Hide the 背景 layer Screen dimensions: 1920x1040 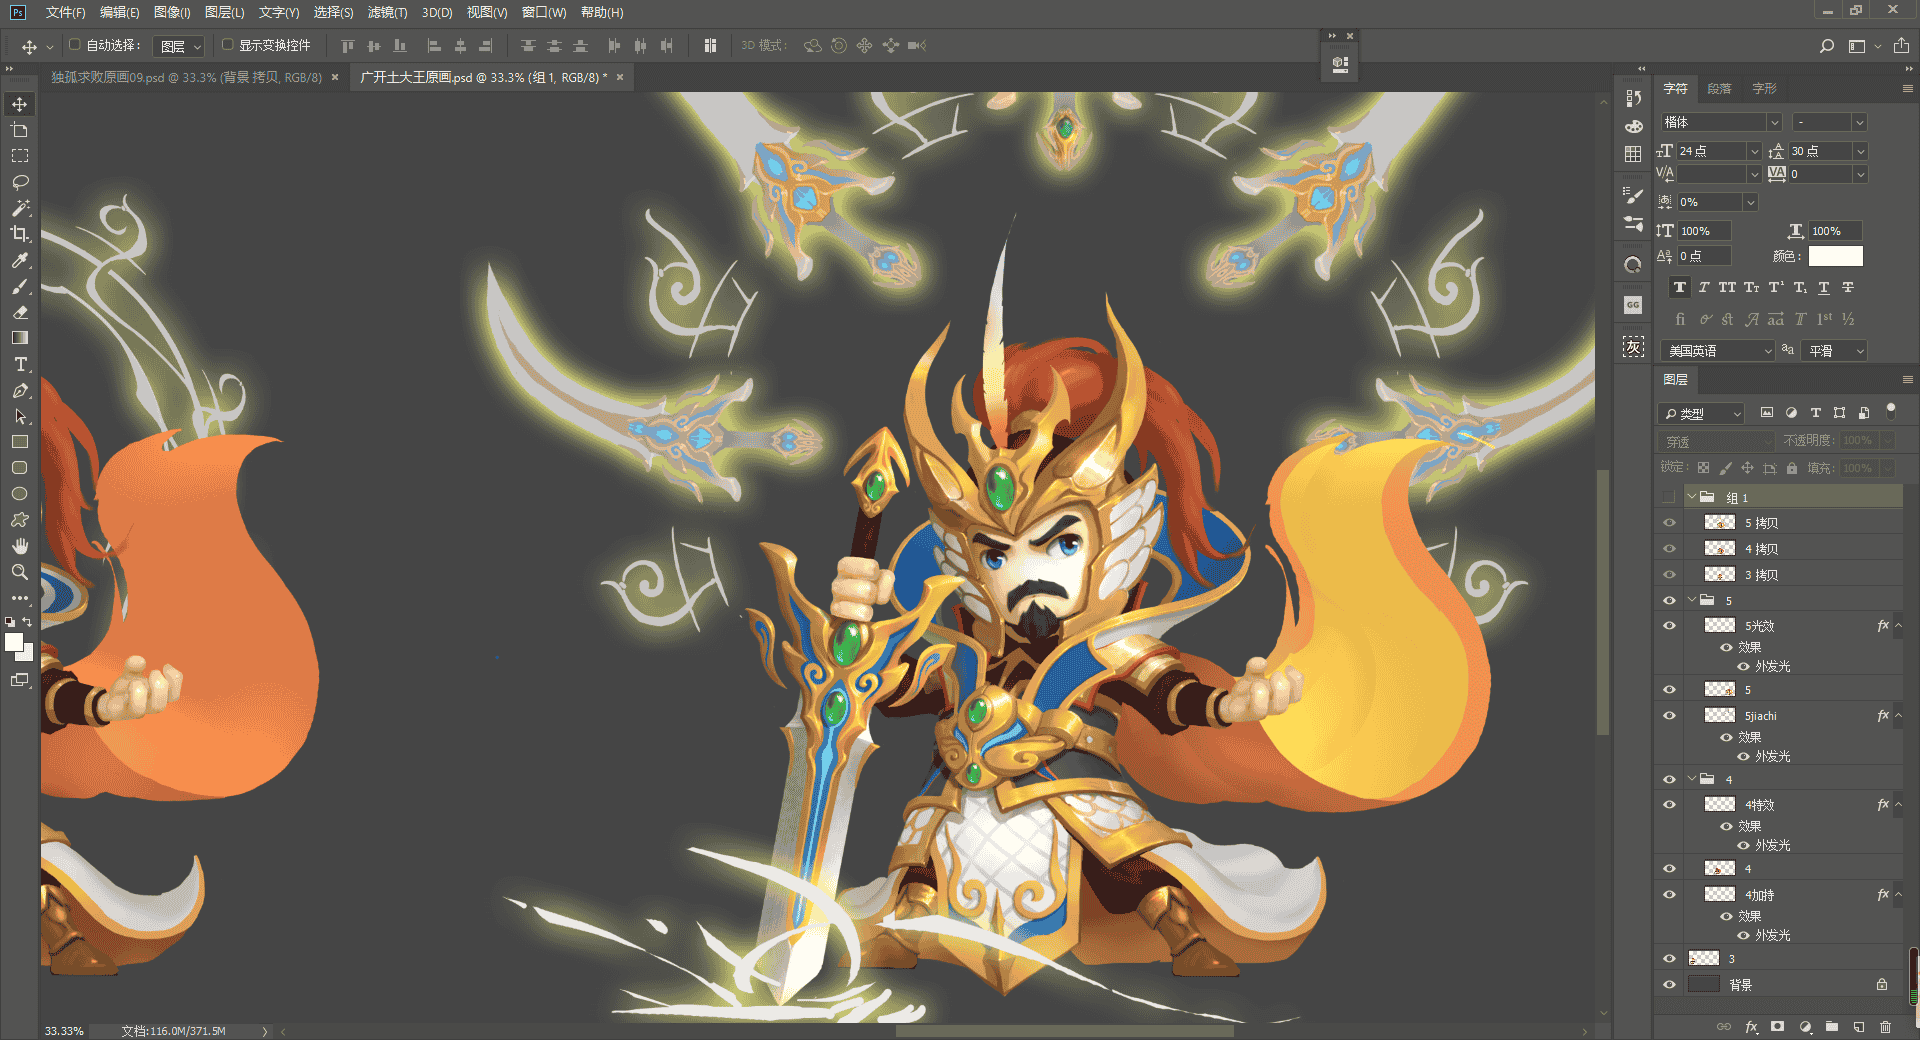pyautogui.click(x=1669, y=985)
